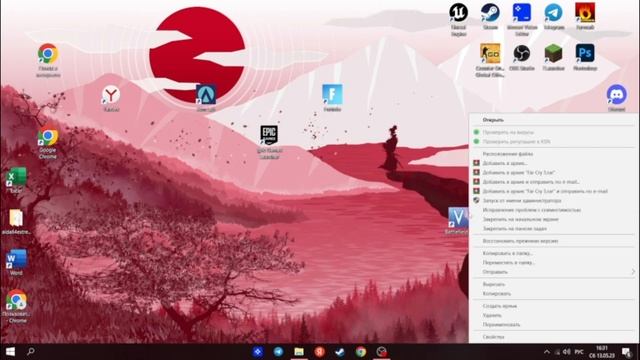Select the Counter-Strike Global Offensive shortcut

tap(490, 60)
